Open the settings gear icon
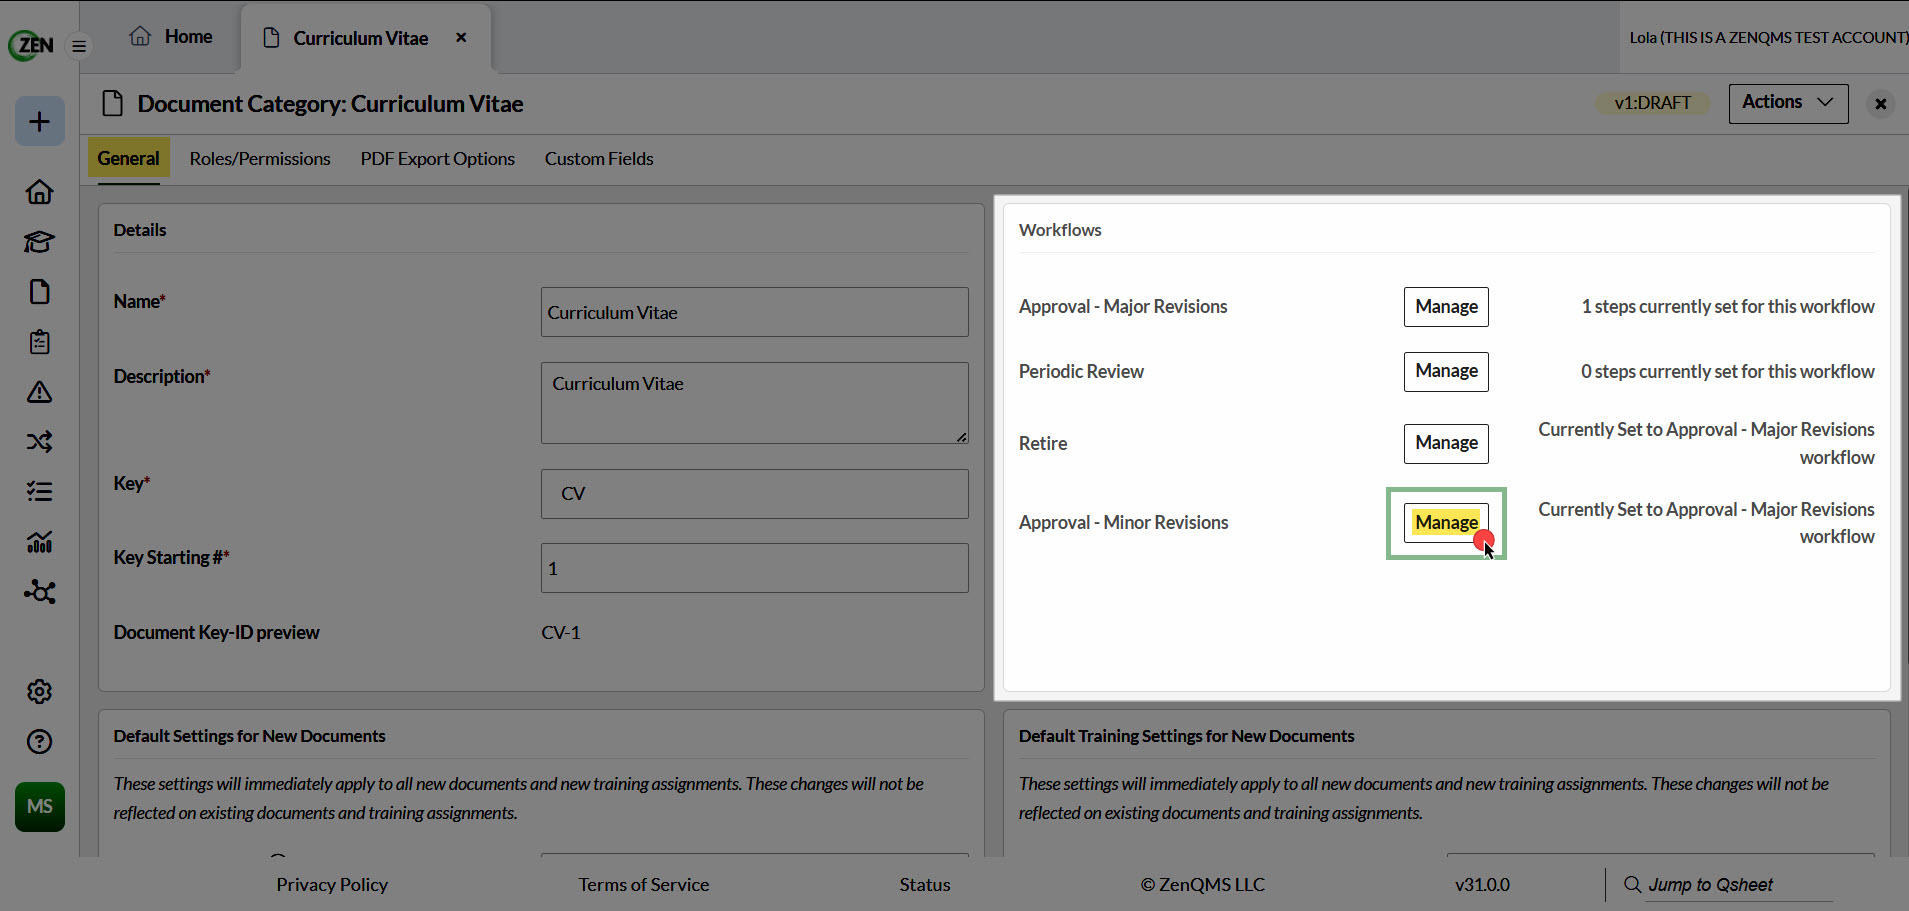This screenshot has width=1909, height=911. click(40, 691)
